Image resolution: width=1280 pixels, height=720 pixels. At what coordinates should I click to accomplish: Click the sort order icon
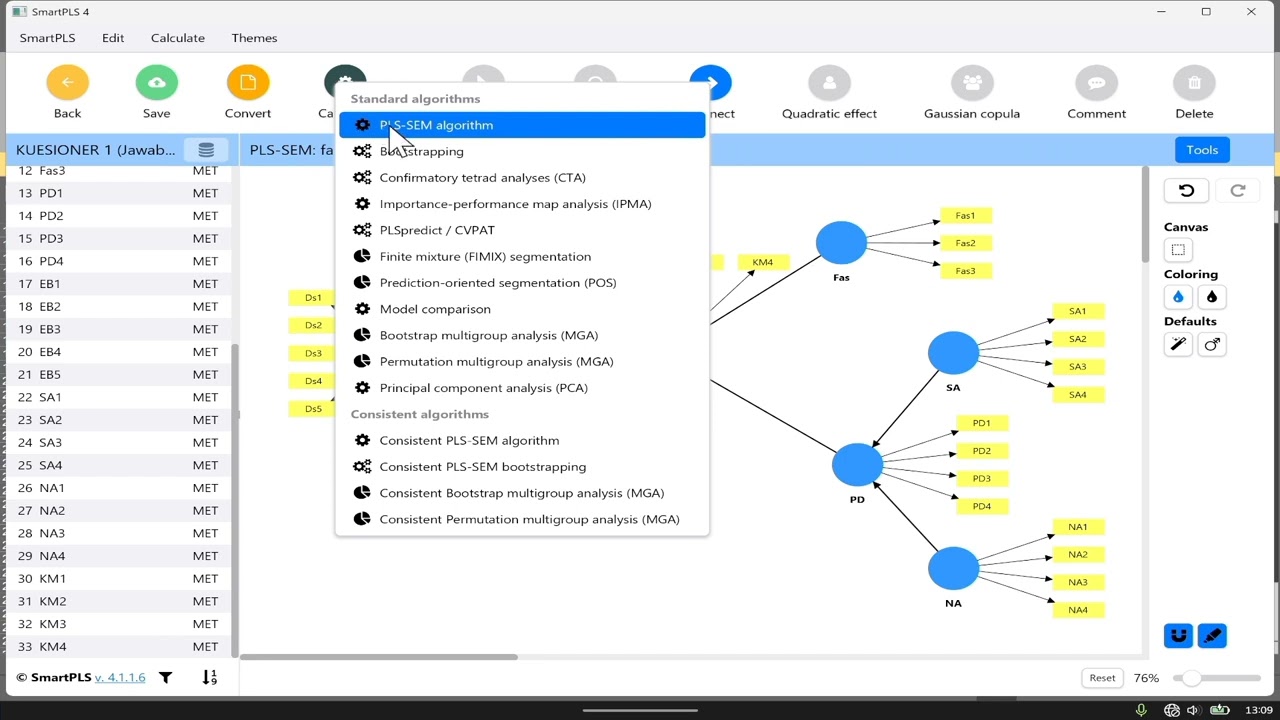point(209,678)
